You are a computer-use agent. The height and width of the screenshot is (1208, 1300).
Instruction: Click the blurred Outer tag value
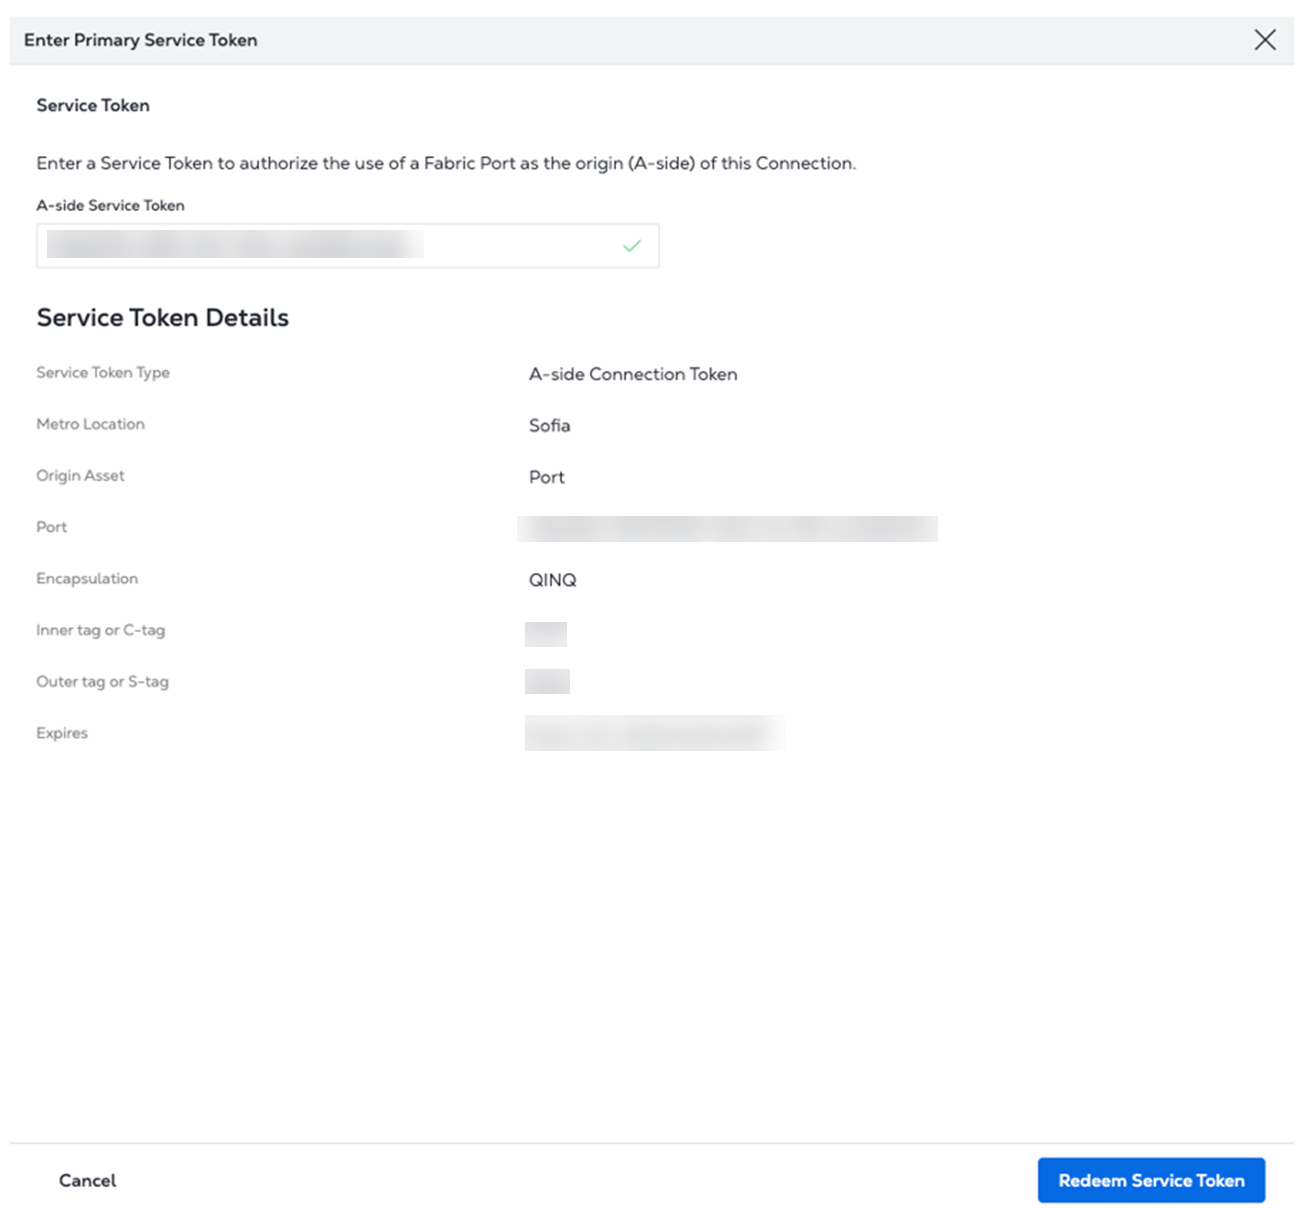click(547, 682)
